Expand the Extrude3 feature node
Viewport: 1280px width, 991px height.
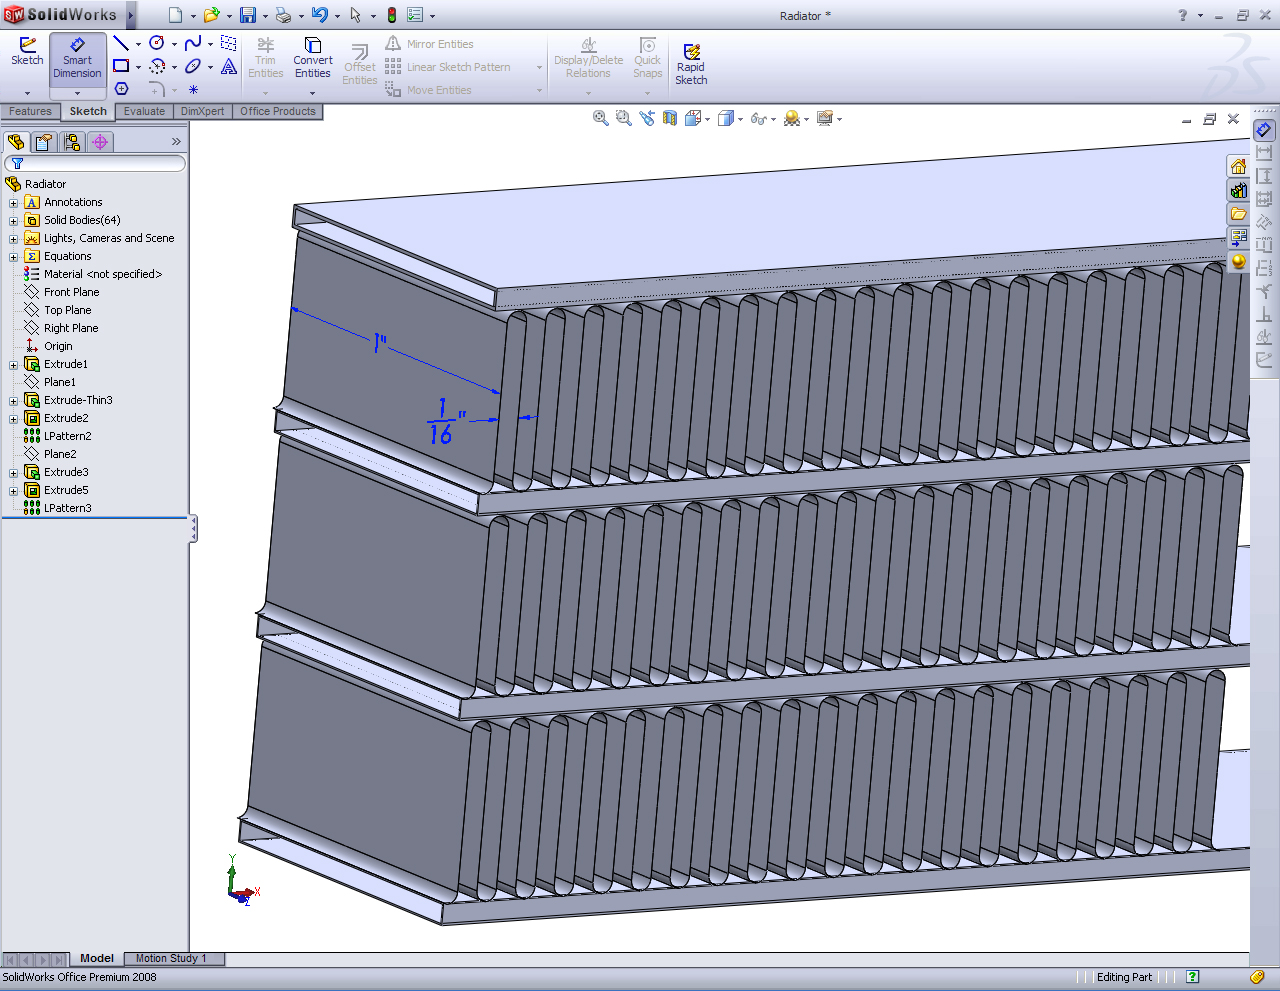tap(13, 473)
